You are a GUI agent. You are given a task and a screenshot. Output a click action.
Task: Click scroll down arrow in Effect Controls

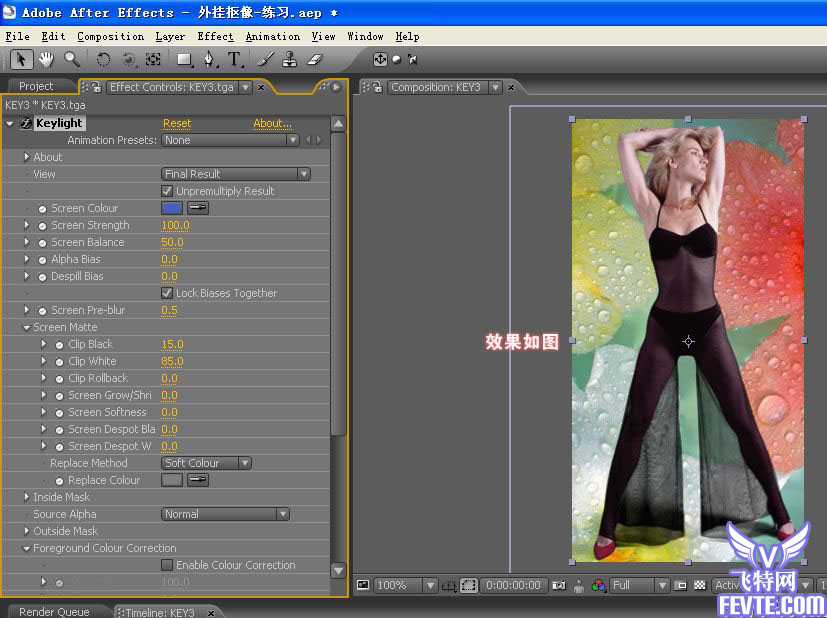[338, 570]
